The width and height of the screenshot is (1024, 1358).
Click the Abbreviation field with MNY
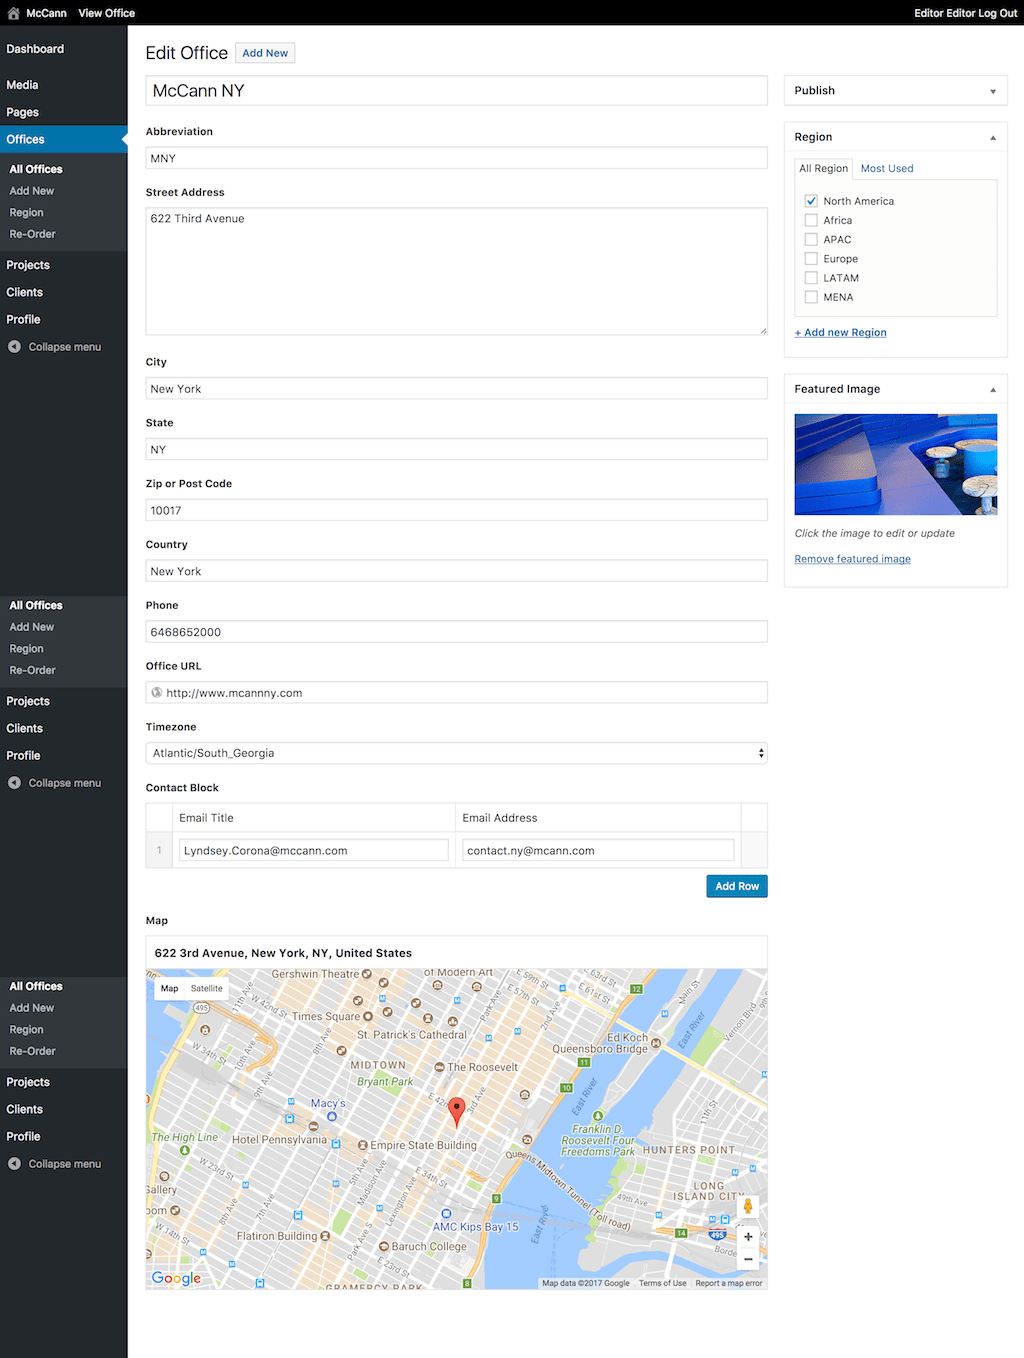point(457,158)
